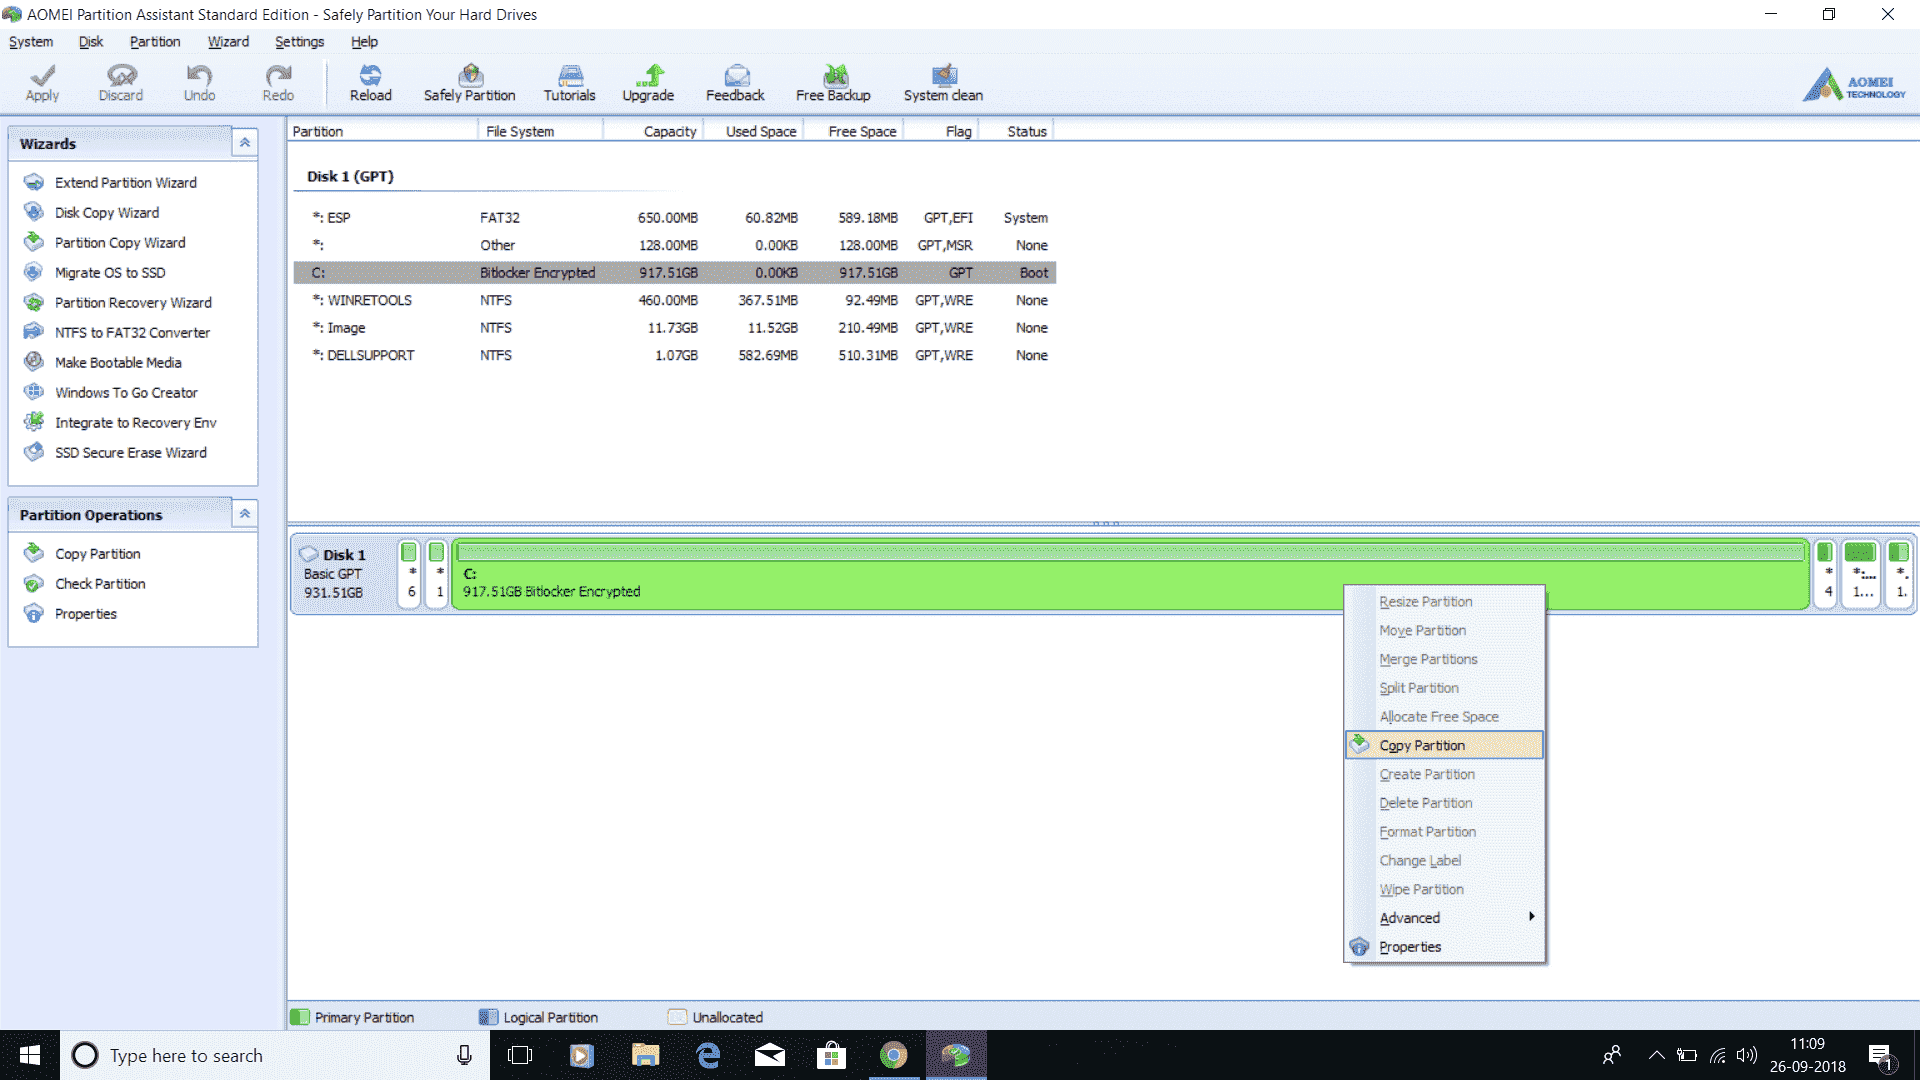Sort by the Free Space column header

pos(853,131)
